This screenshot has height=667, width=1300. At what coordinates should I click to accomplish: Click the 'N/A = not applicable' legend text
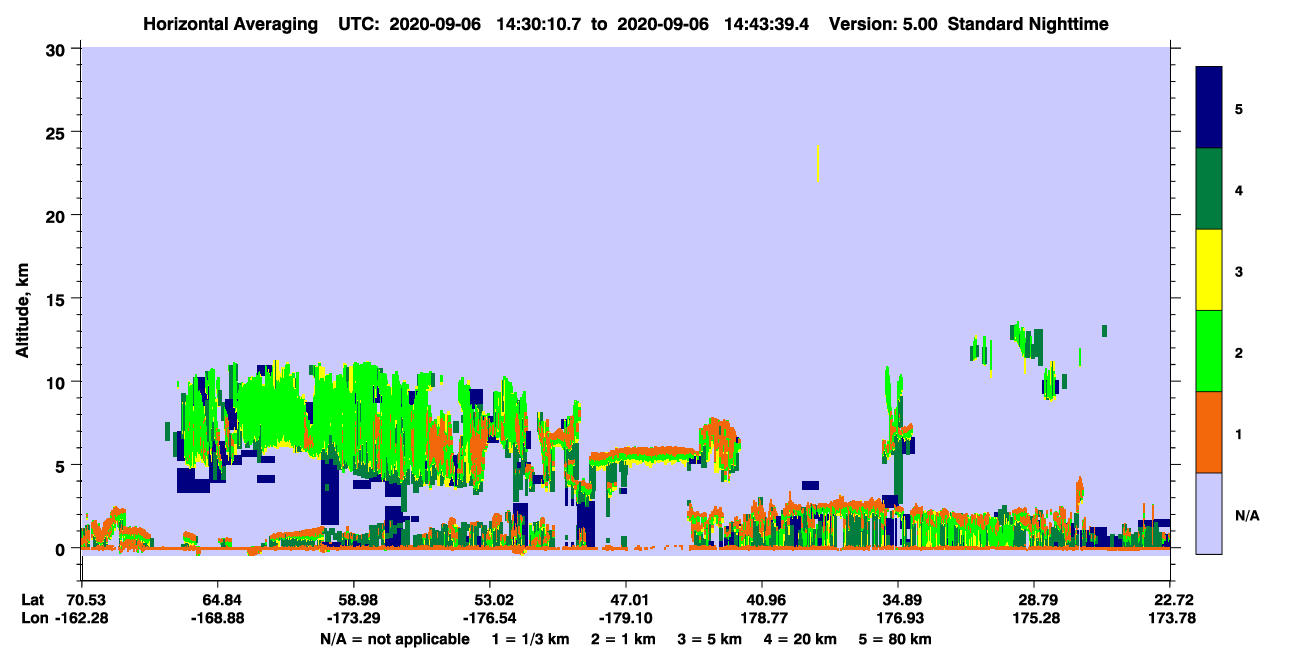[x=394, y=639]
